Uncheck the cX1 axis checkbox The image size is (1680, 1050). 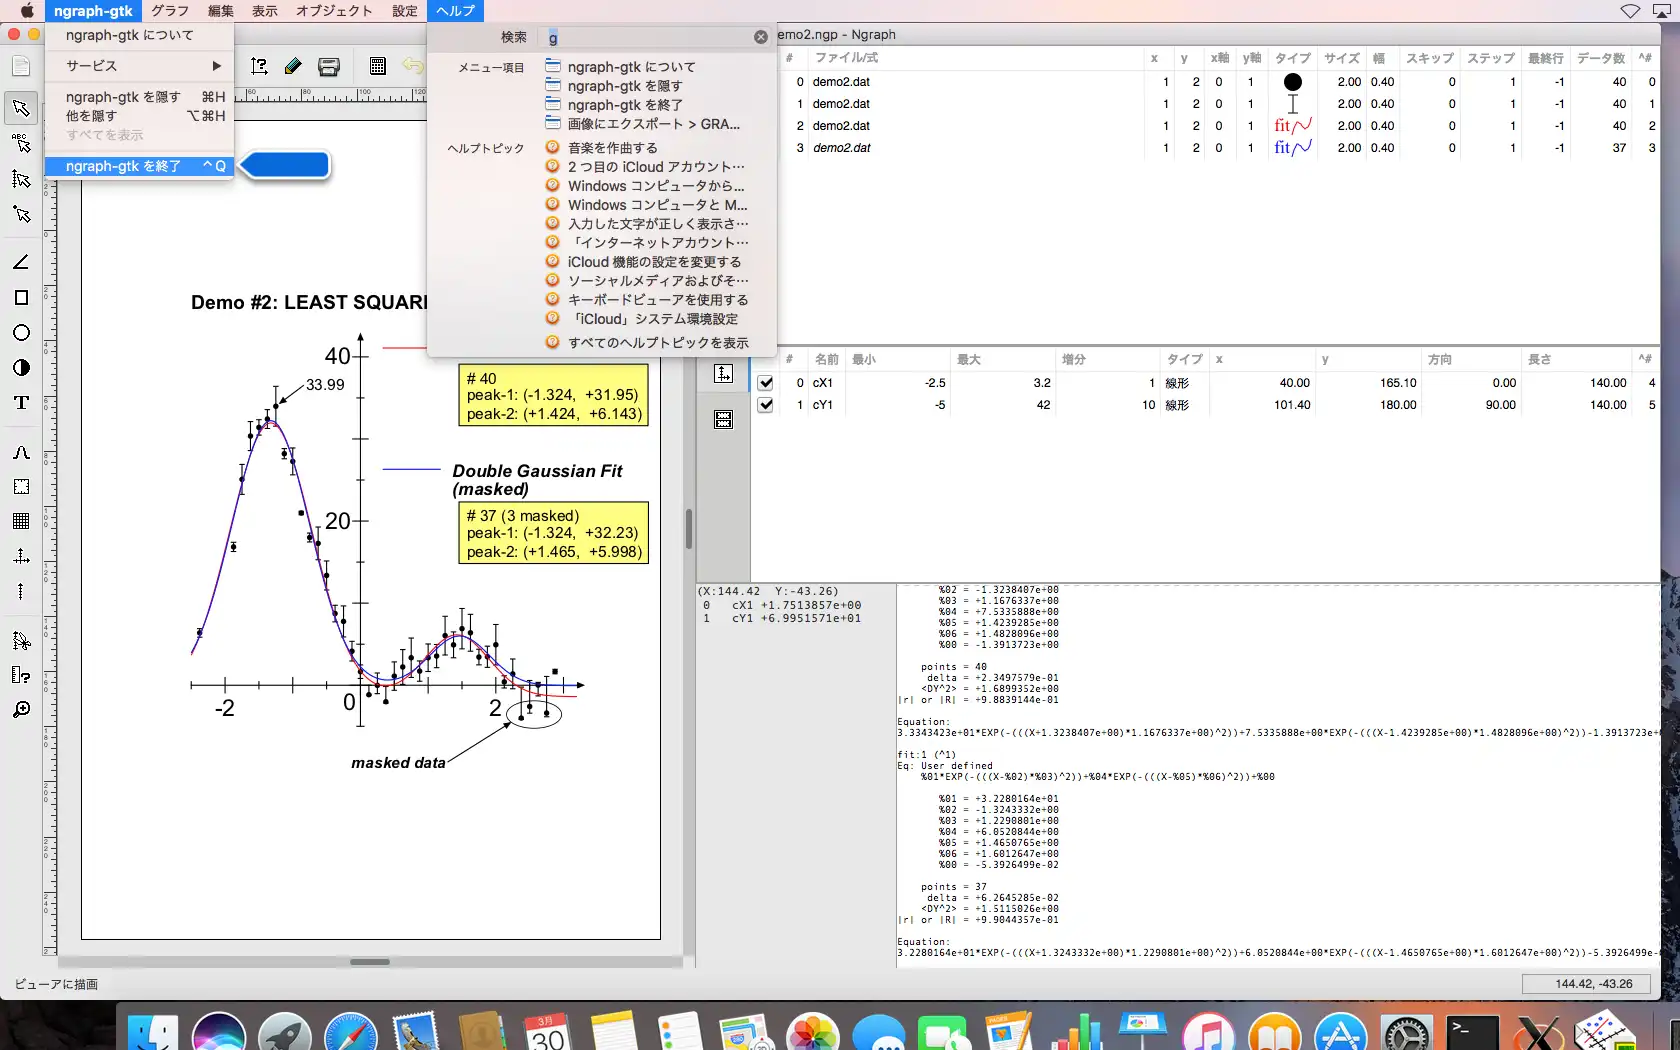pos(765,383)
